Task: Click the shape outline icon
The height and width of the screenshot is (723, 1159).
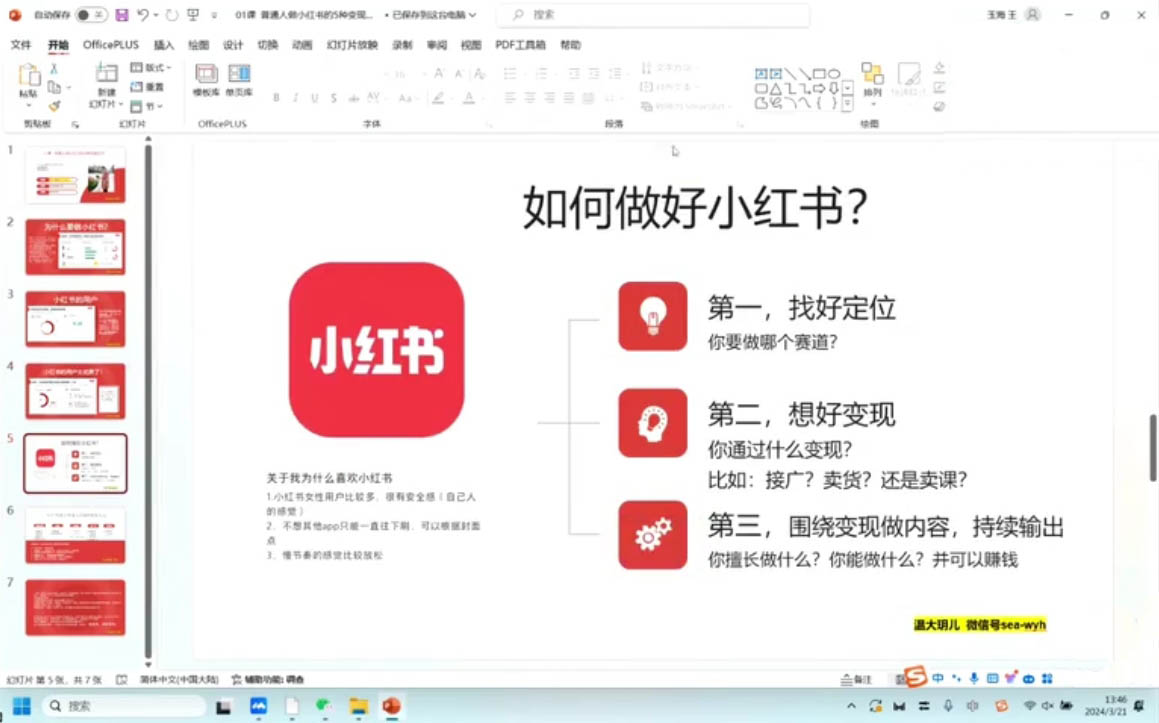Action: (x=939, y=87)
